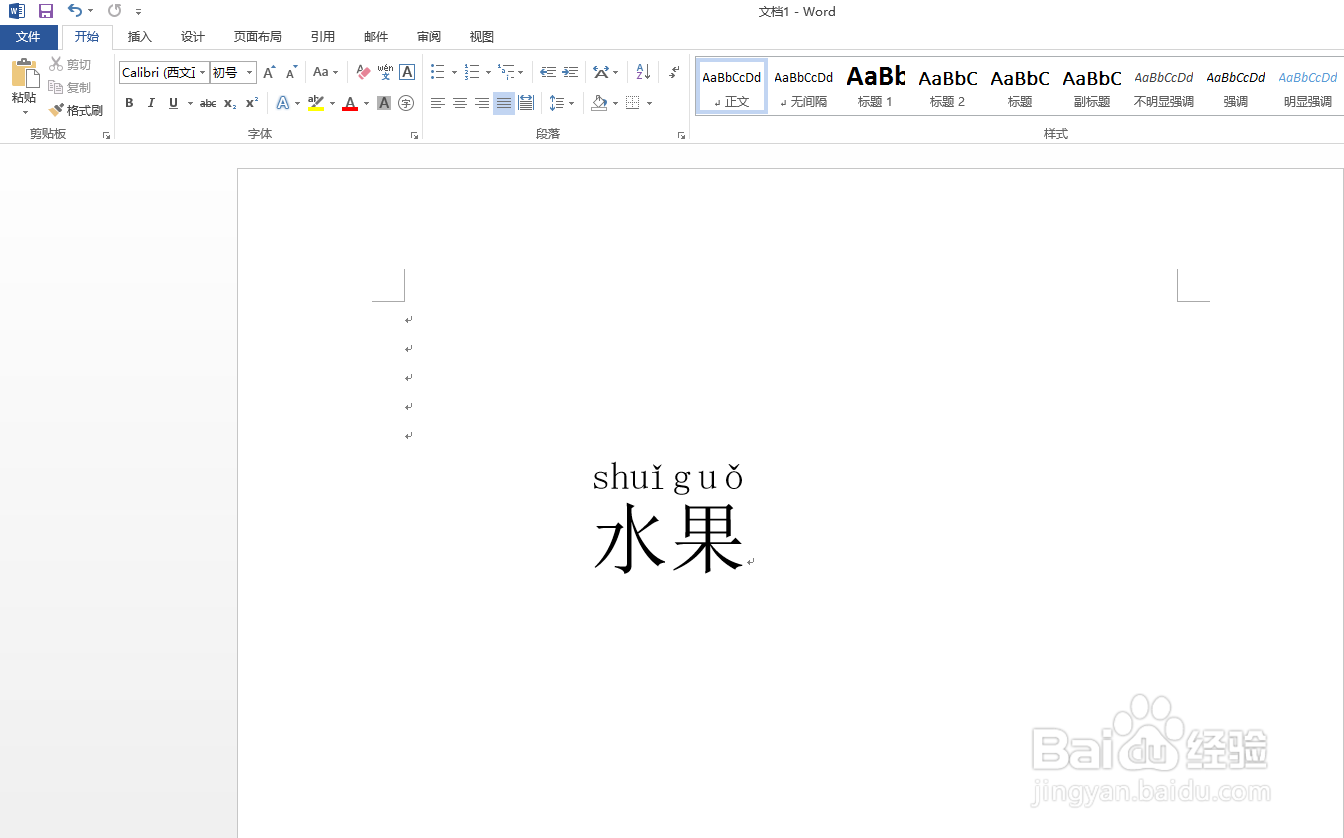Switch to the 插入 (Insert) tab
This screenshot has height=838, width=1344.
click(x=140, y=37)
